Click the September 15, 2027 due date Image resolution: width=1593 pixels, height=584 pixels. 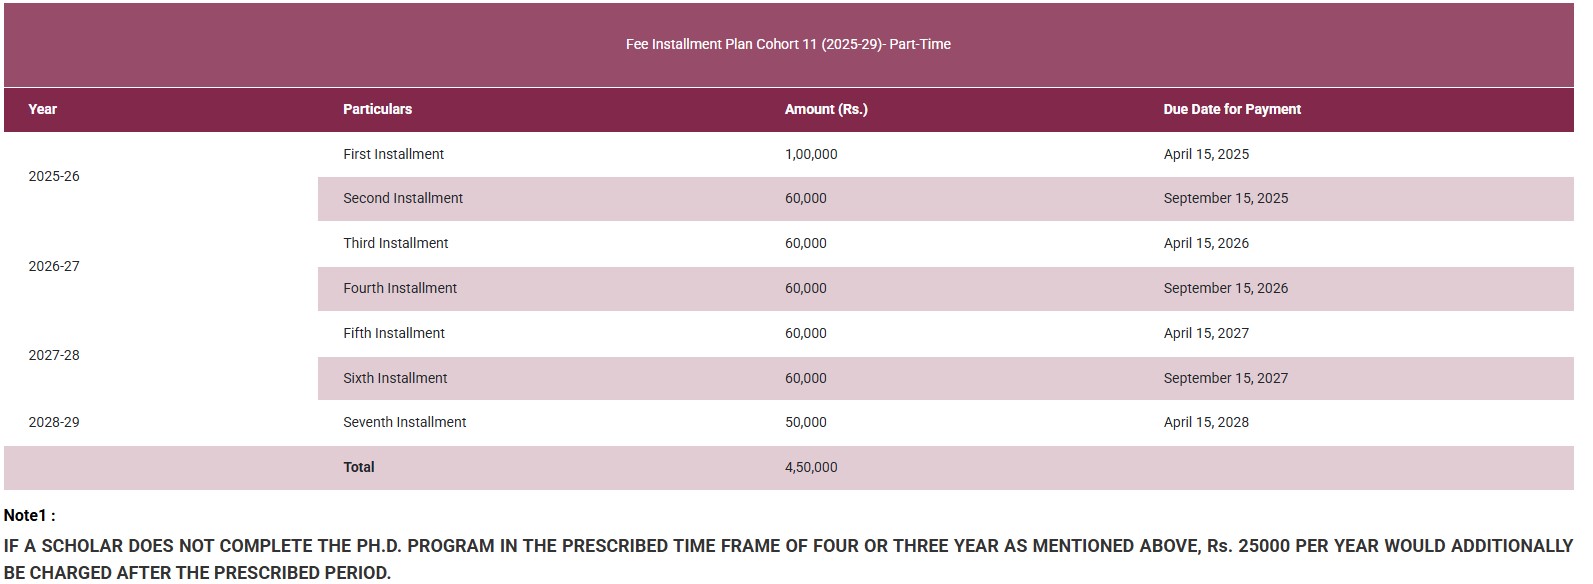1226,378
